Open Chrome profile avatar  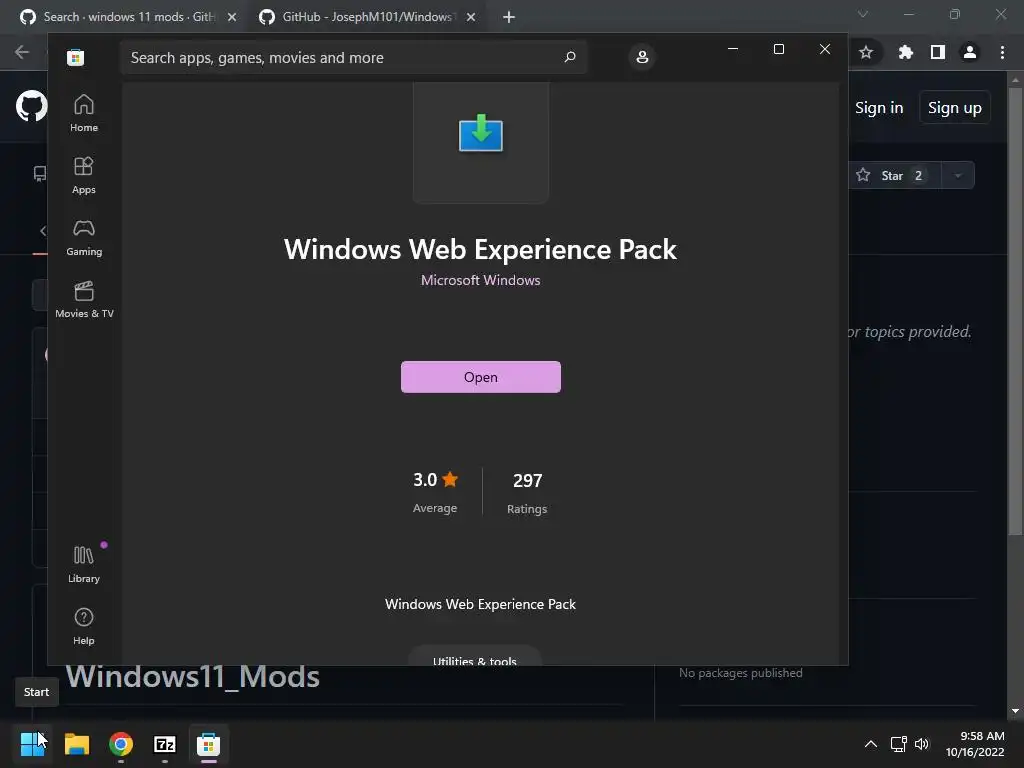pyautogui.click(x=970, y=52)
